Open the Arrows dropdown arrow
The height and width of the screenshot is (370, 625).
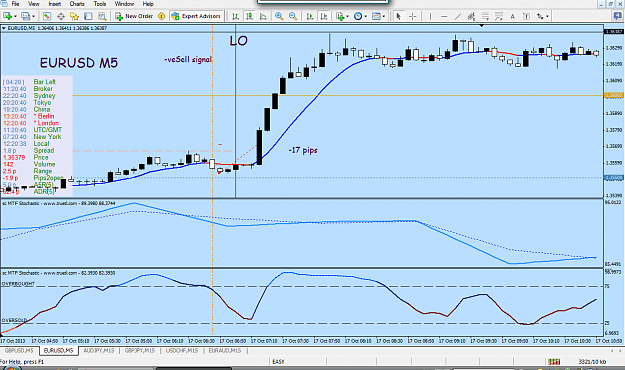tap(547, 16)
